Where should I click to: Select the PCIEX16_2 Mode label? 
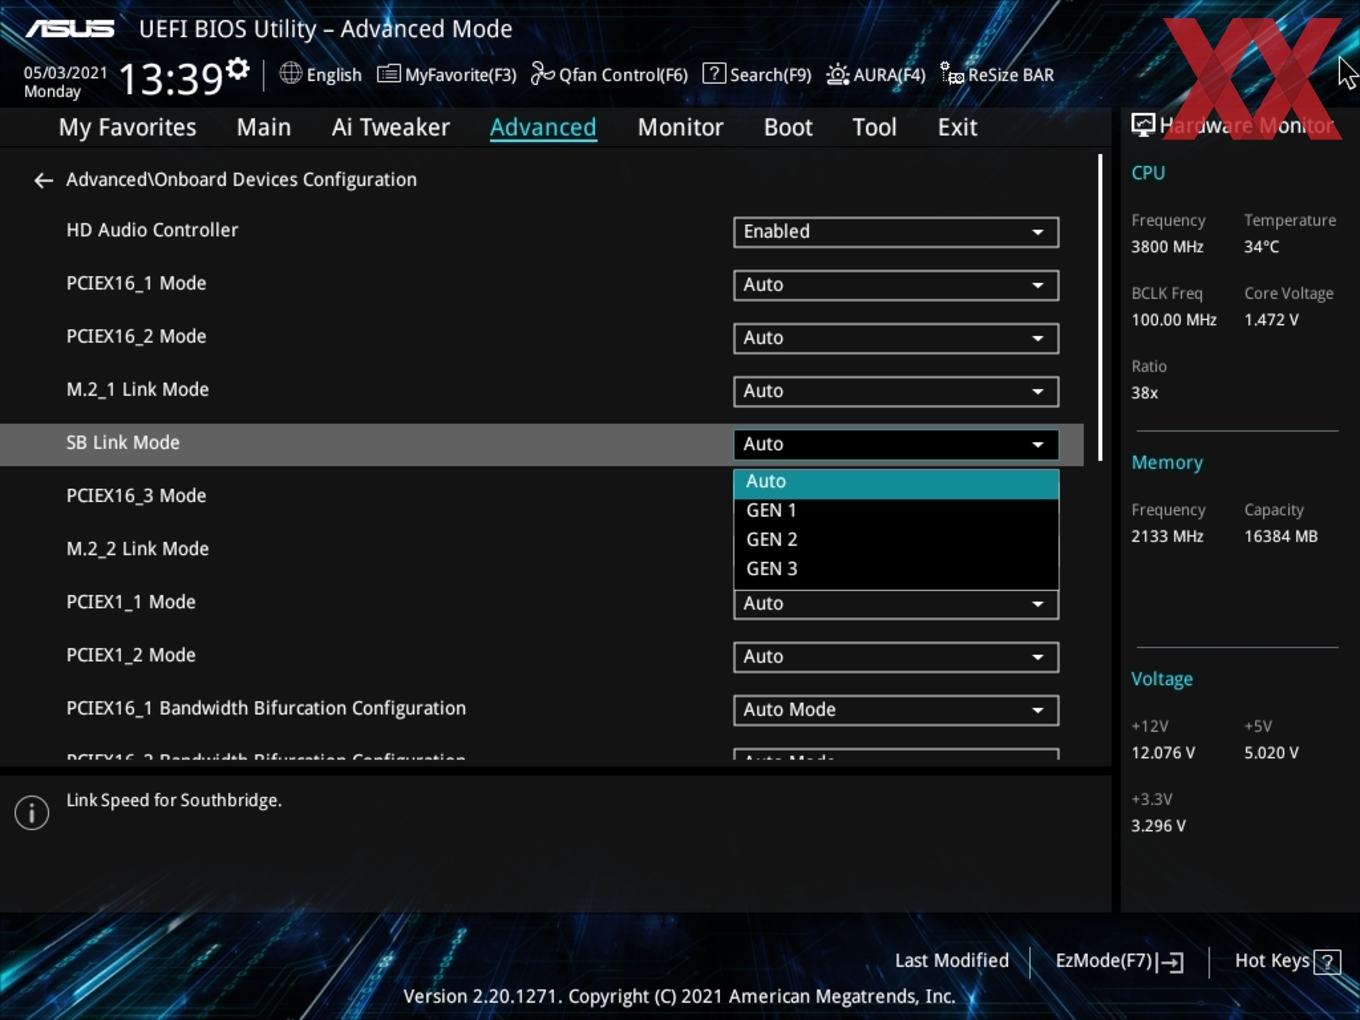pyautogui.click(x=136, y=337)
